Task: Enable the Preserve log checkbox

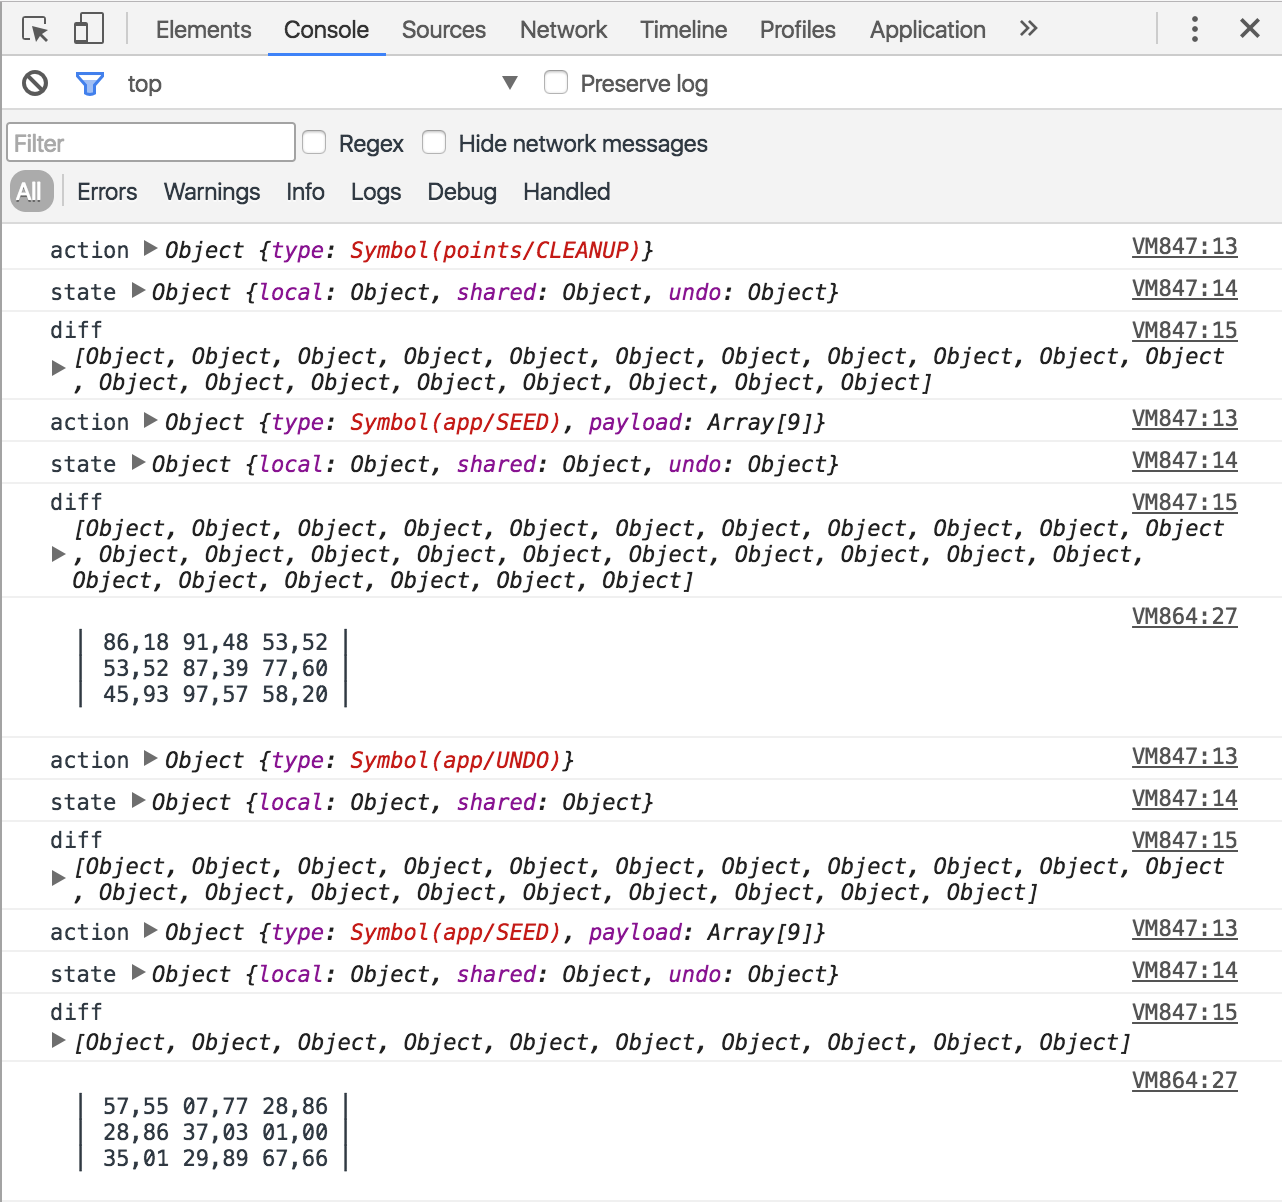Action: (x=556, y=82)
